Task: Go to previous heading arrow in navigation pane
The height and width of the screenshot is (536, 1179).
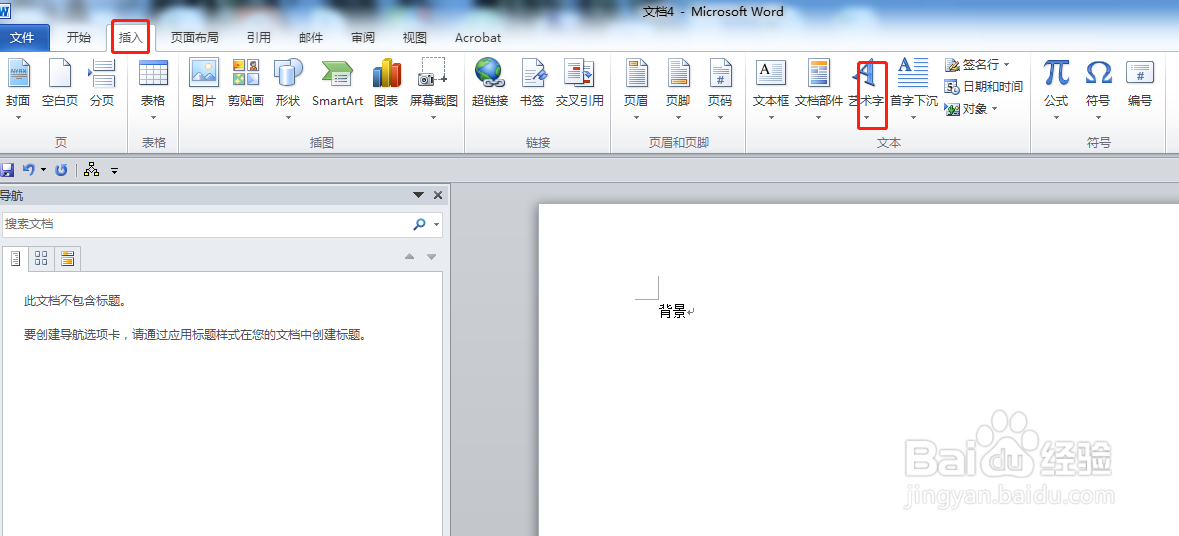Action: (409, 257)
